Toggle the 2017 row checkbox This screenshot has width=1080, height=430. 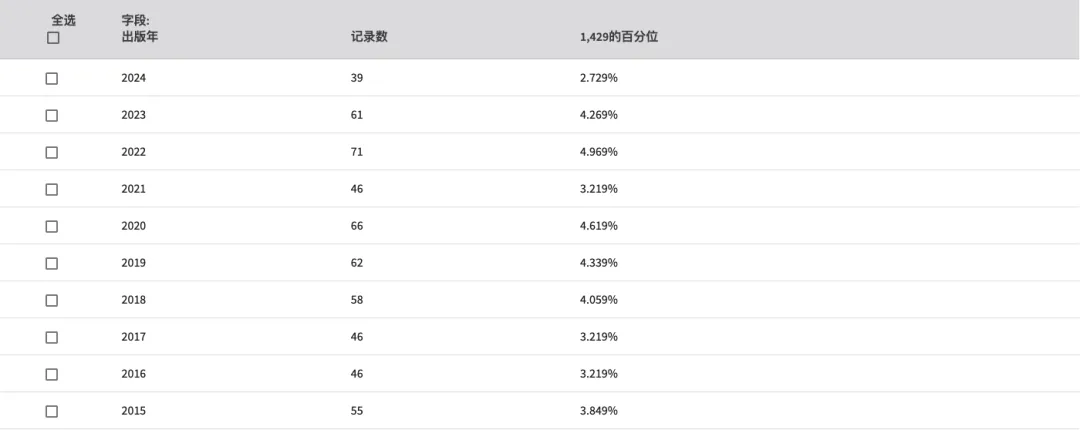click(52, 338)
